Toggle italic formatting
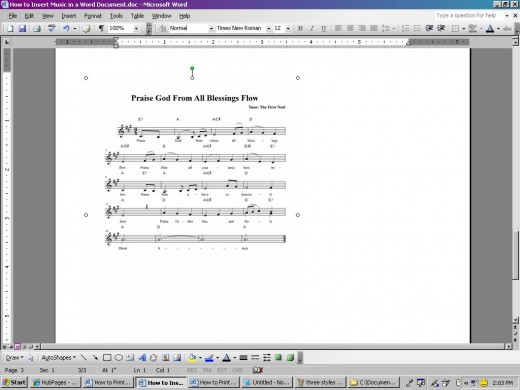Viewport: 520px width, 390px height. pos(312,28)
